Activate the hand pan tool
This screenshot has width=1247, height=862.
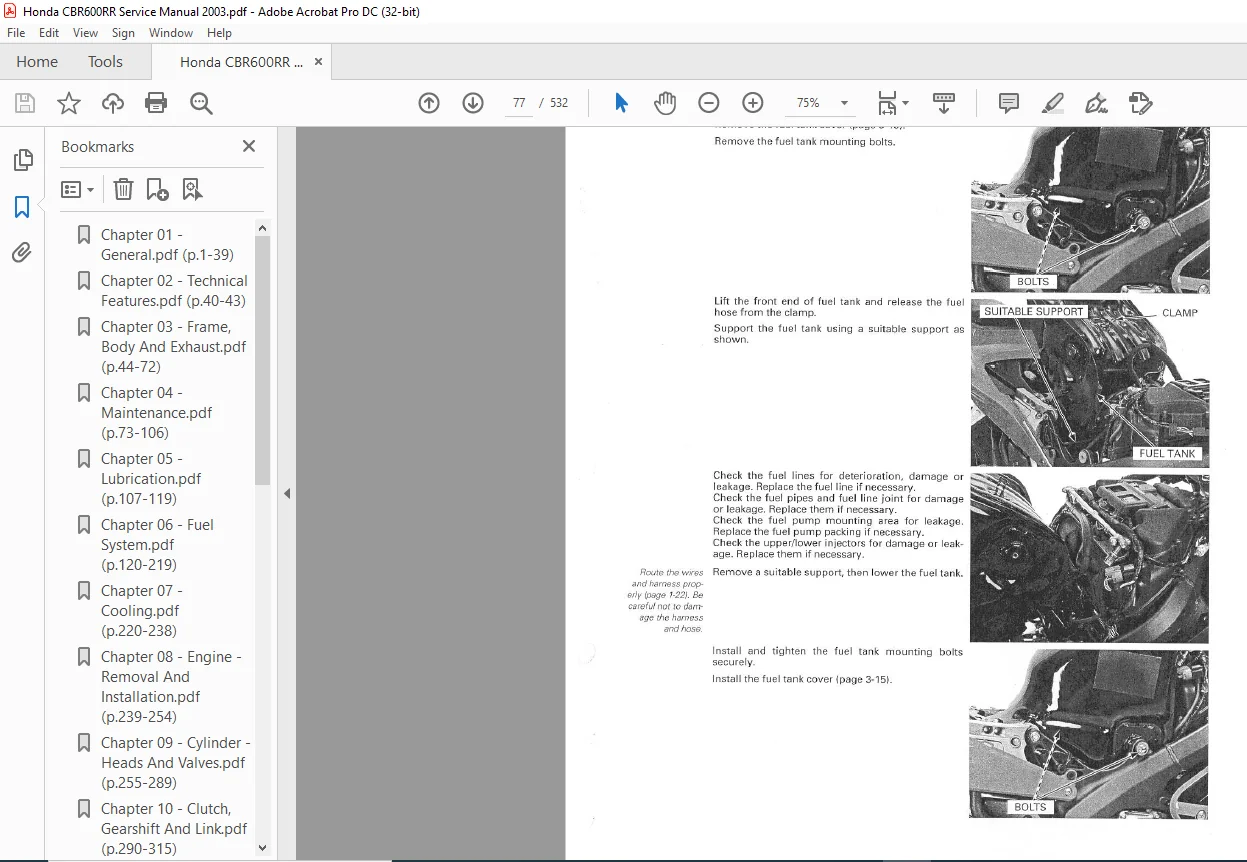click(x=665, y=103)
